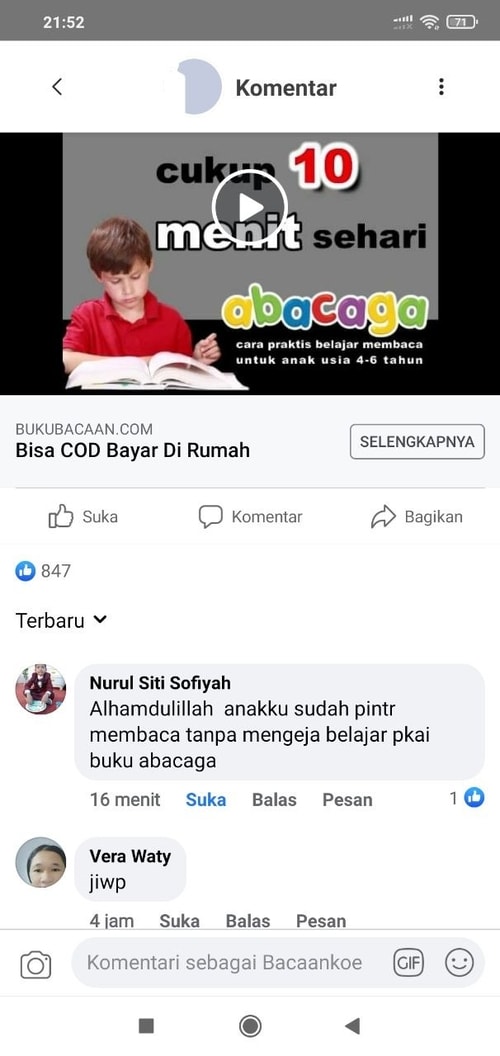Play the abacaga video

click(x=249, y=207)
